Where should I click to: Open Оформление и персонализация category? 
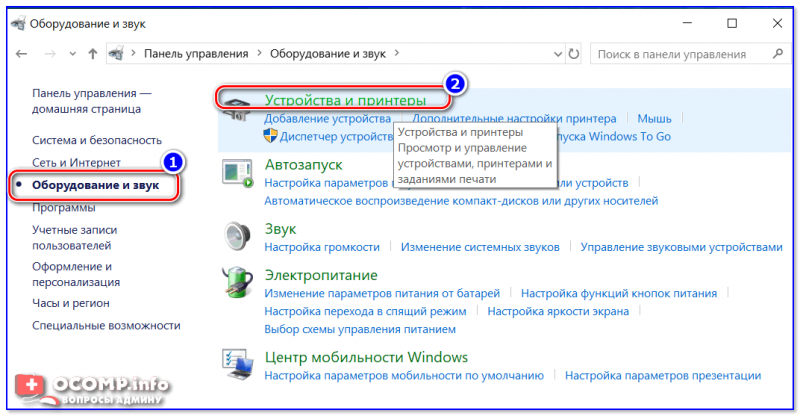[x=76, y=274]
